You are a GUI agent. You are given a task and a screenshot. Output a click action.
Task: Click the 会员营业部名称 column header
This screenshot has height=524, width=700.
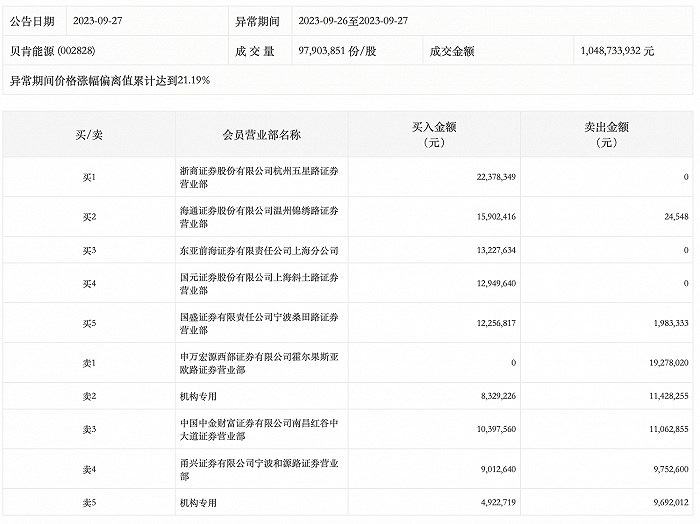click(262, 135)
